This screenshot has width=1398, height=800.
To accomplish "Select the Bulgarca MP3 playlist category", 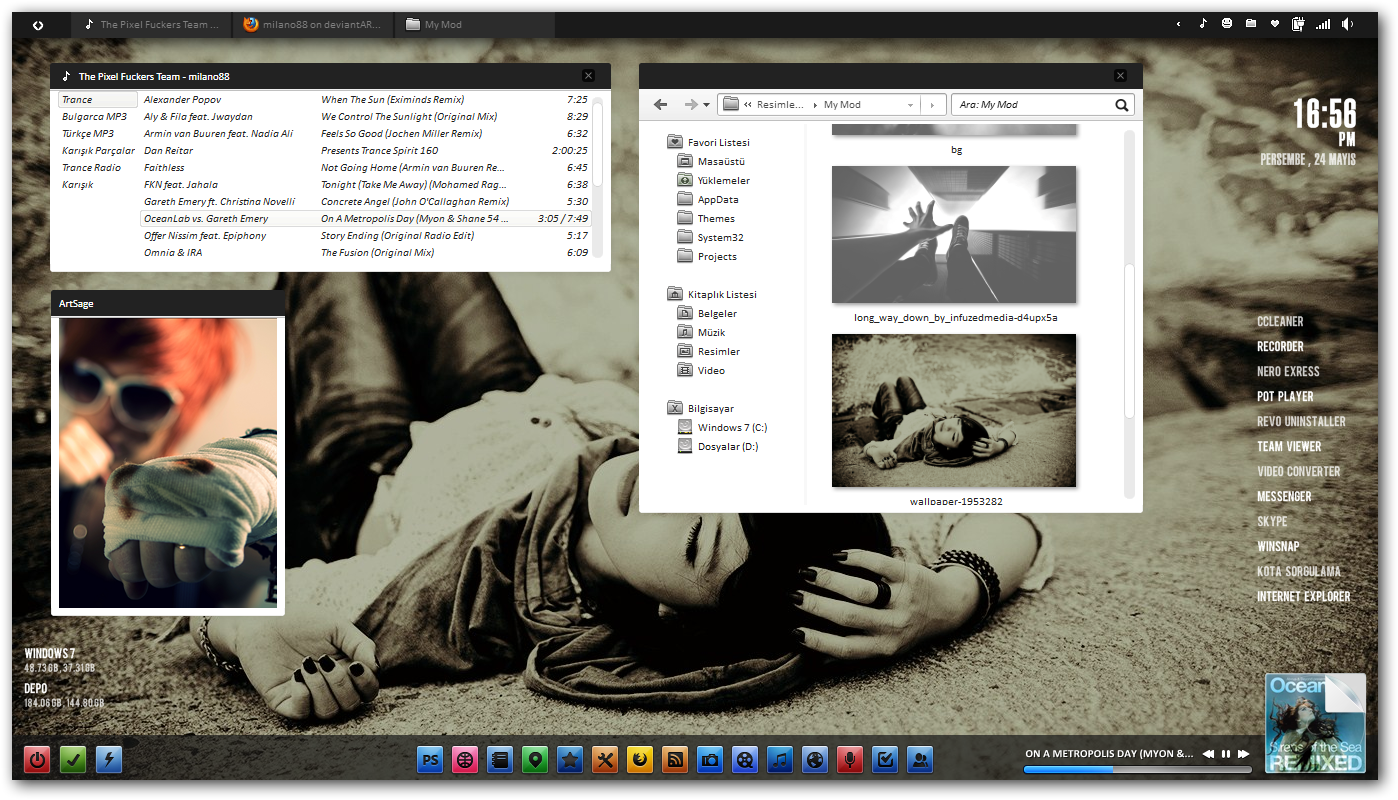I will [94, 117].
